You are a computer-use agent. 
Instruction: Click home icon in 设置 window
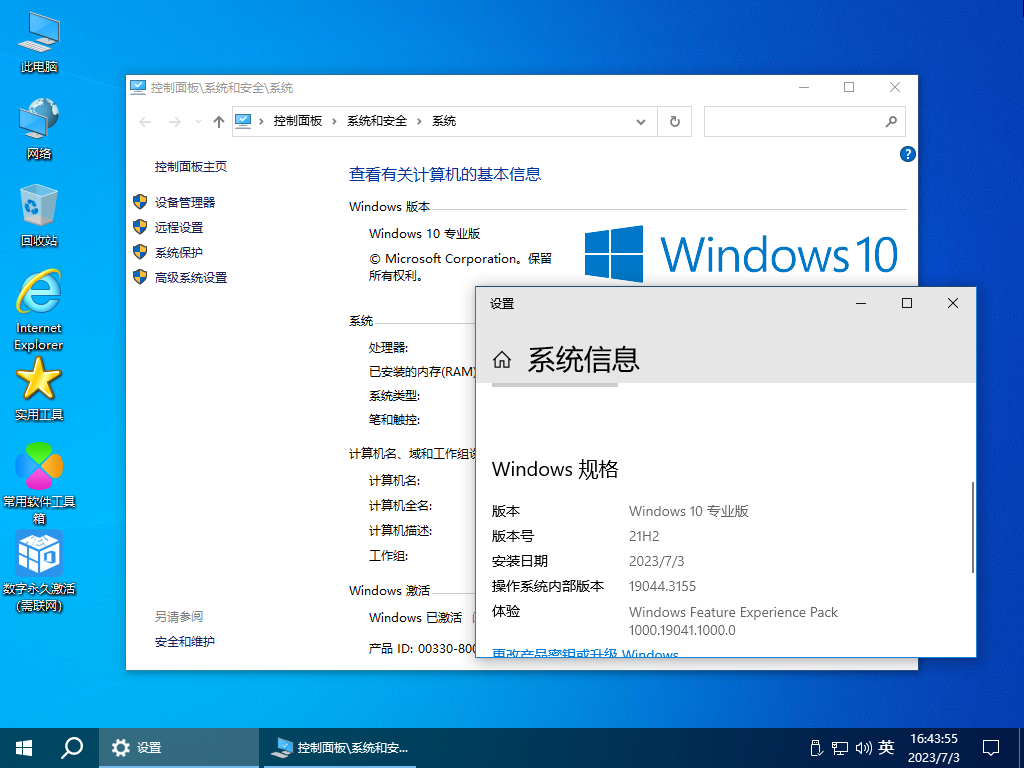coord(502,359)
